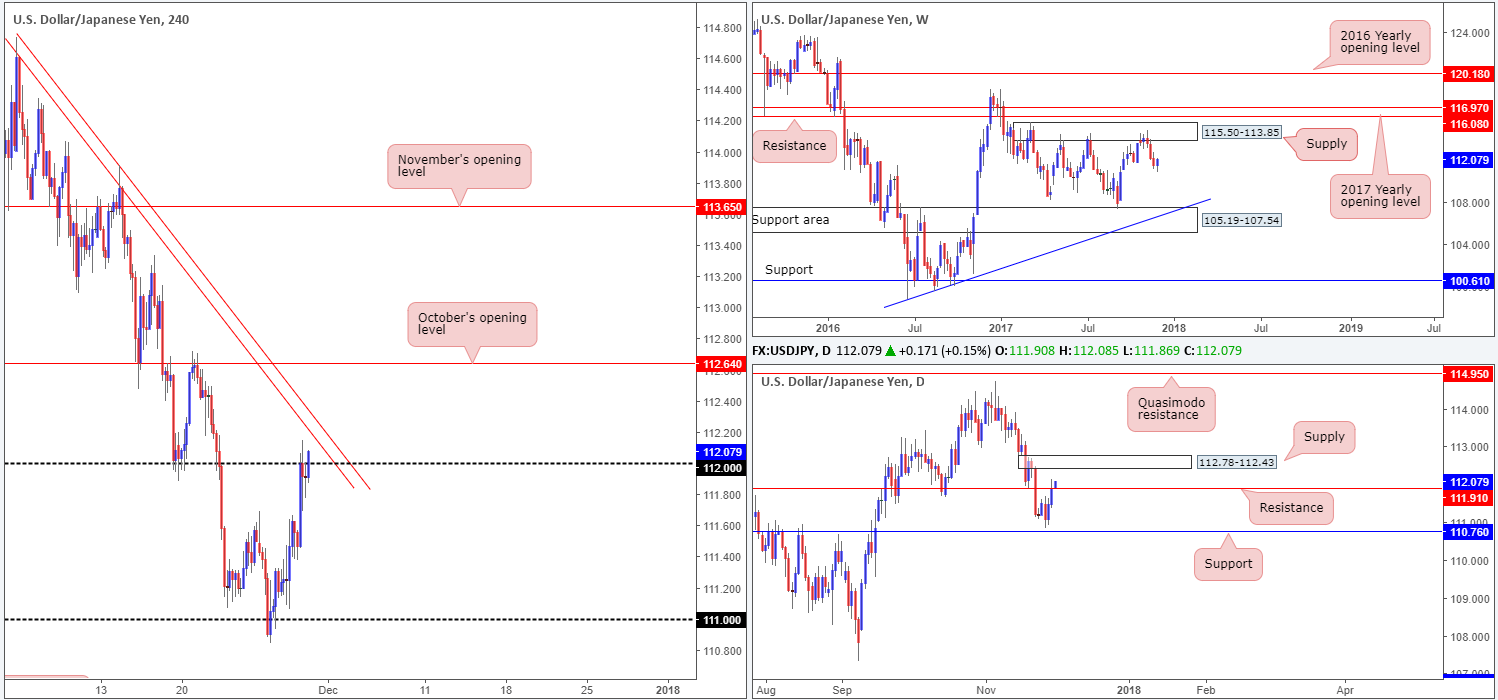Select the 111.910 resistance price label
The width and height of the screenshot is (1498, 700).
point(1470,497)
